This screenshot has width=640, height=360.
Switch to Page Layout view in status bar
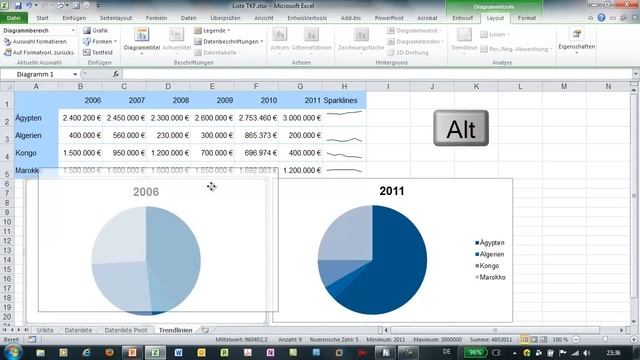pyautogui.click(x=534, y=339)
